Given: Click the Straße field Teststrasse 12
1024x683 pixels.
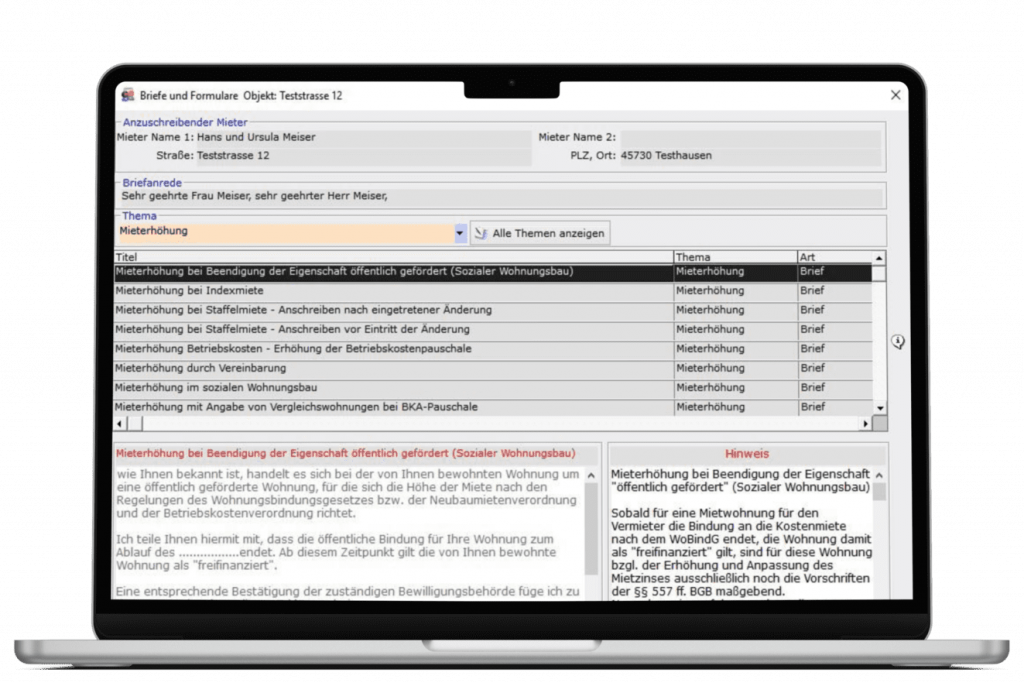Looking at the screenshot, I should point(364,156).
